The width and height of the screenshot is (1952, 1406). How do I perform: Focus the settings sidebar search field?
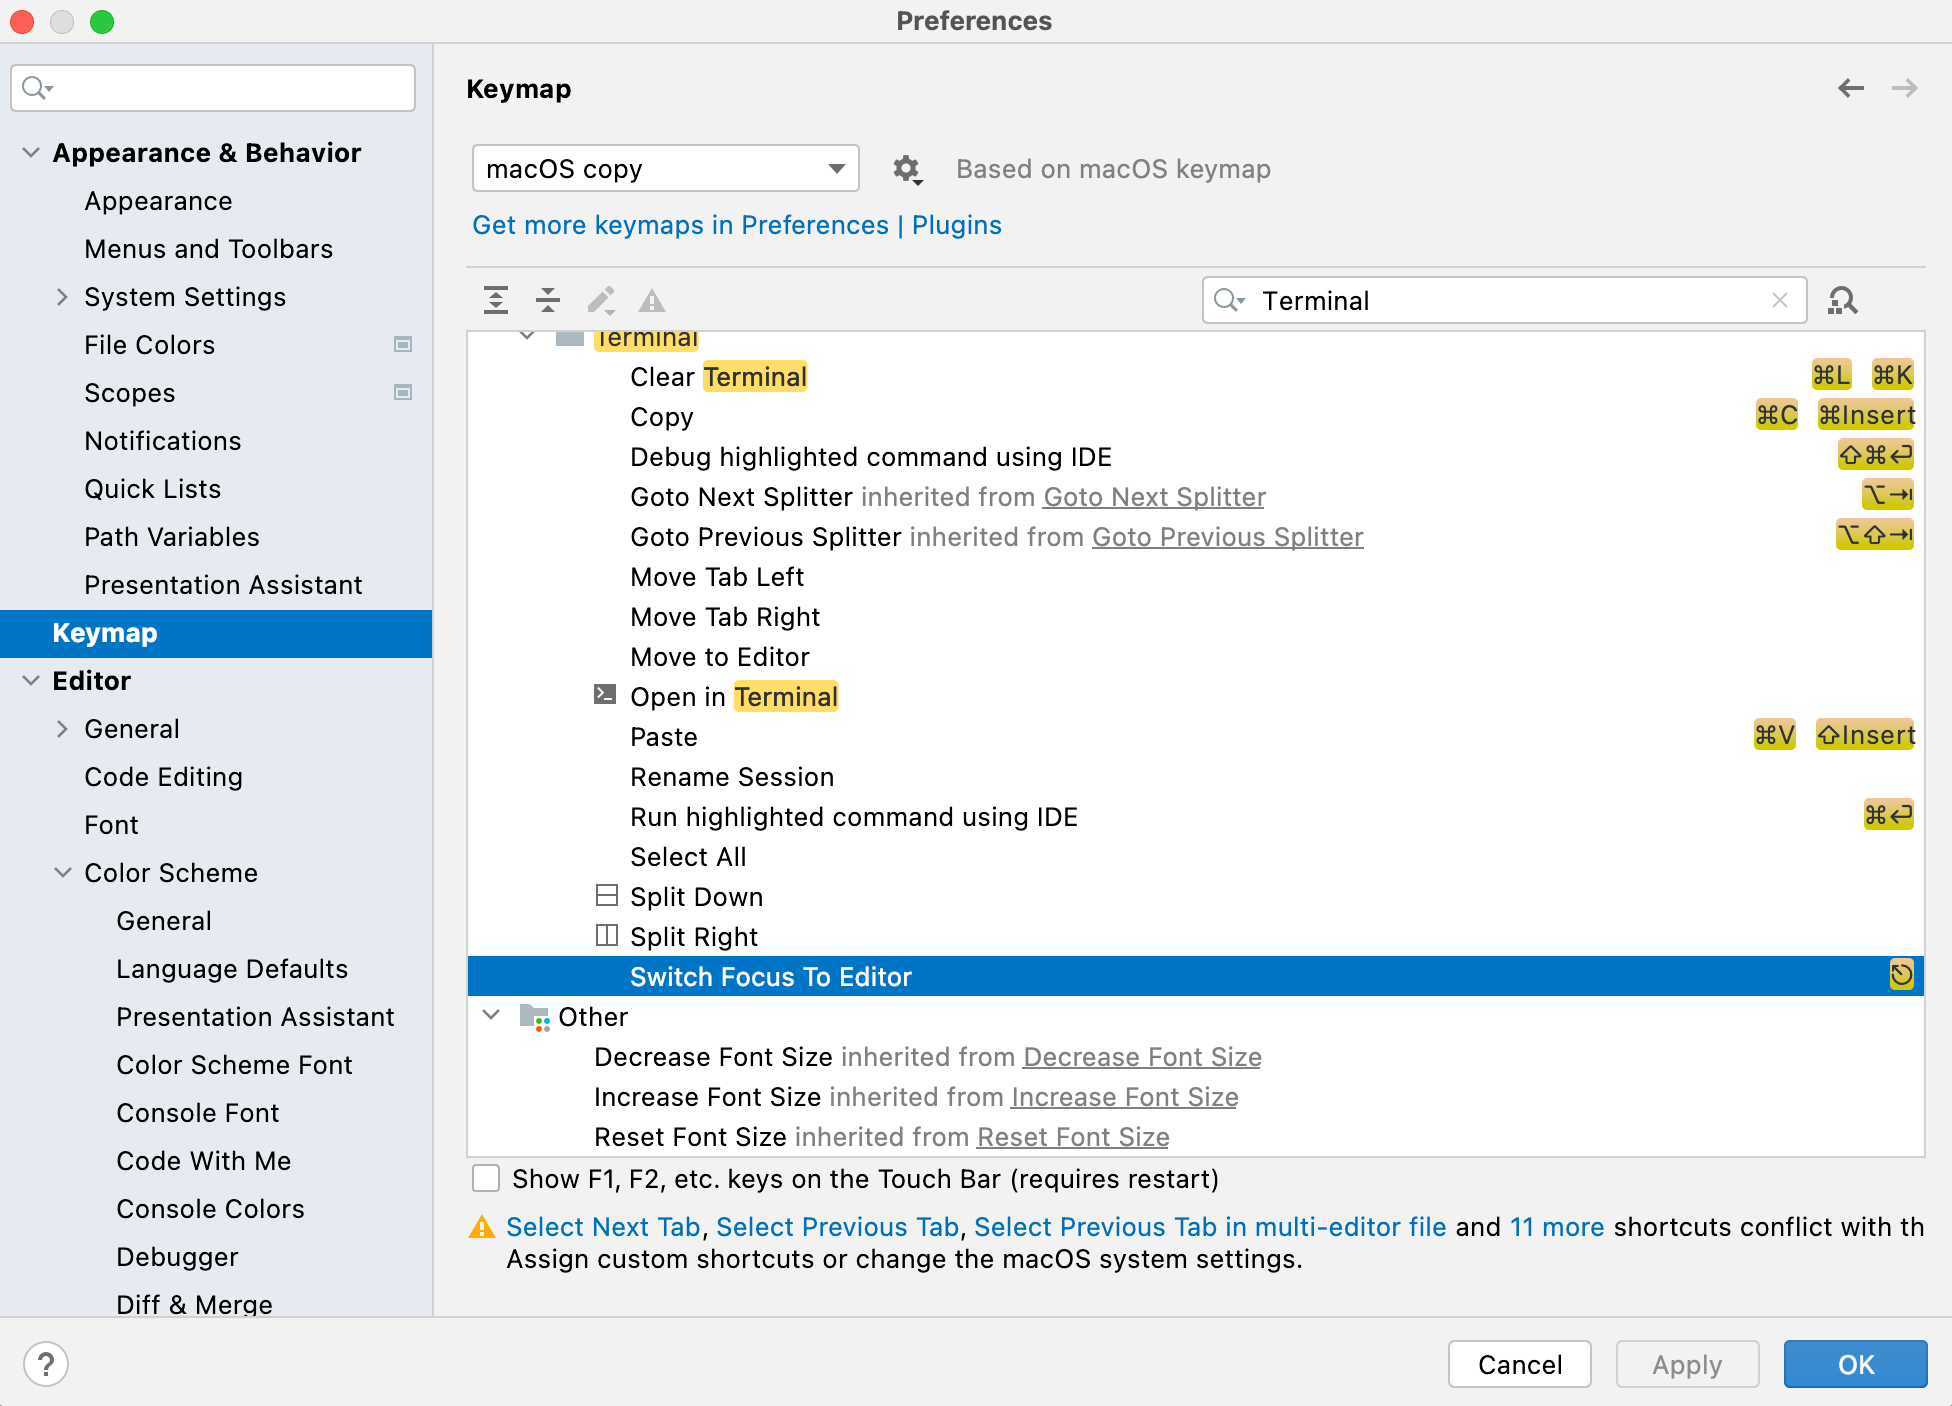click(213, 88)
